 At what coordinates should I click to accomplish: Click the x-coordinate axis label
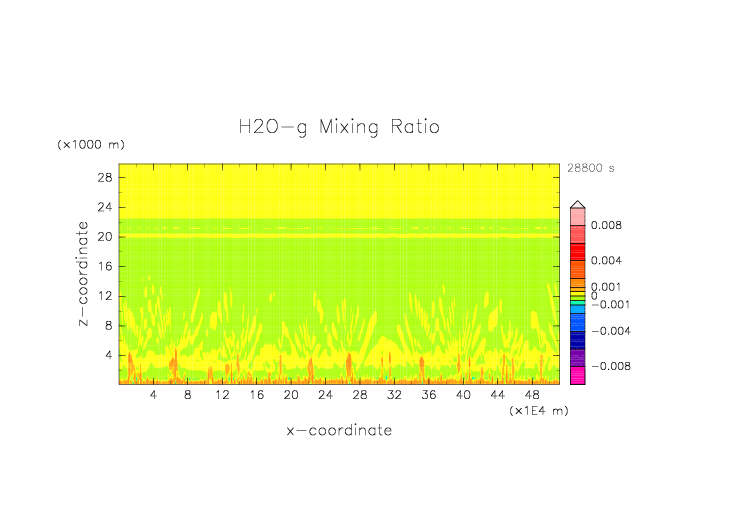click(x=339, y=430)
